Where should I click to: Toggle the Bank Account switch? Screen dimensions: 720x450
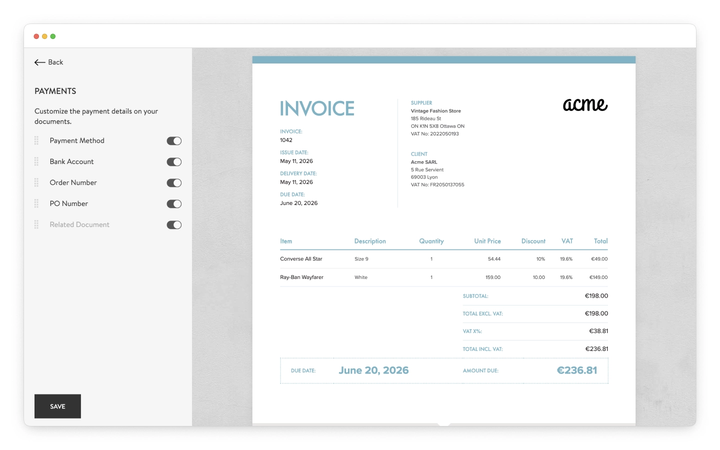click(174, 162)
